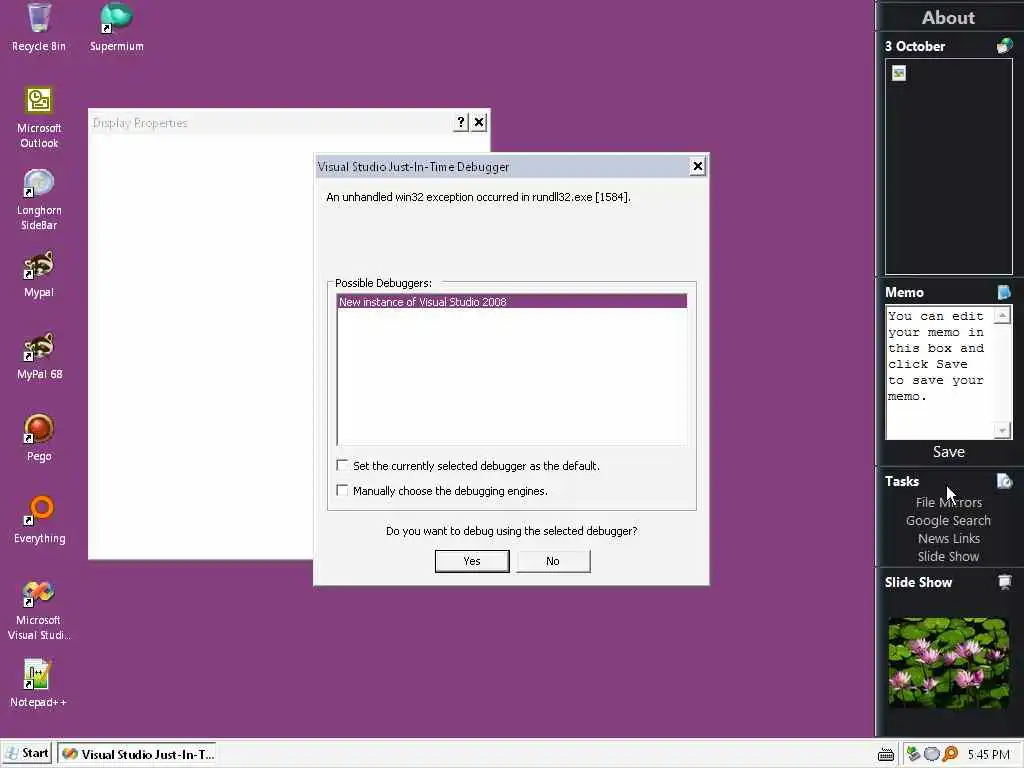The width and height of the screenshot is (1024, 768).
Task: Open File Mirrors in Tasks
Action: click(948, 502)
